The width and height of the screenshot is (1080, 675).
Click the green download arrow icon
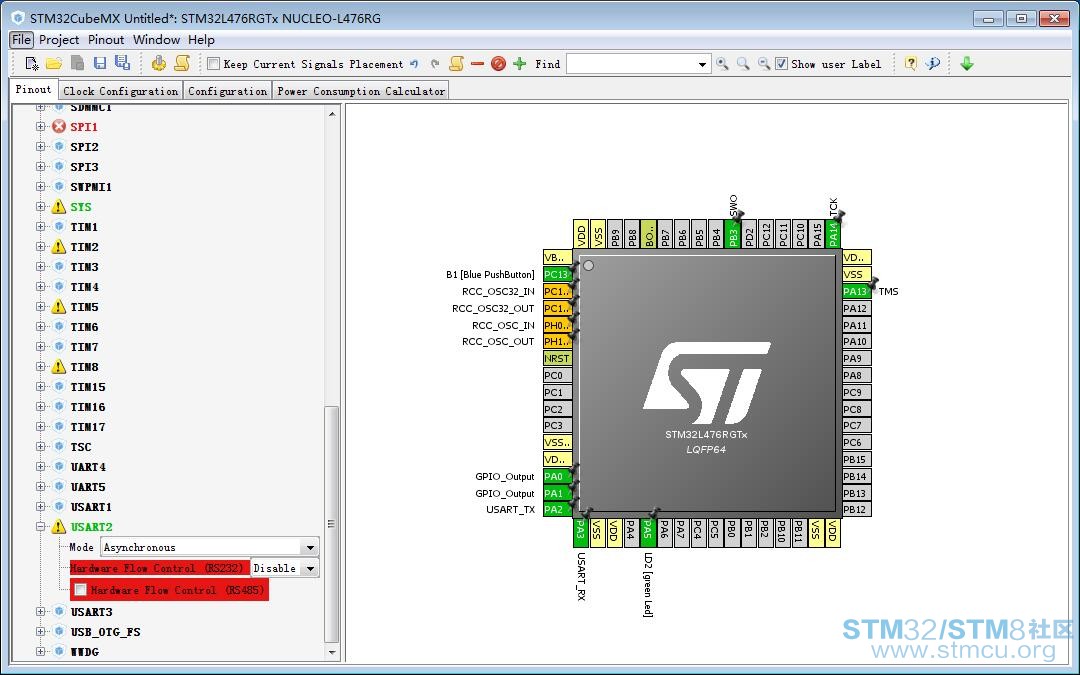click(967, 63)
